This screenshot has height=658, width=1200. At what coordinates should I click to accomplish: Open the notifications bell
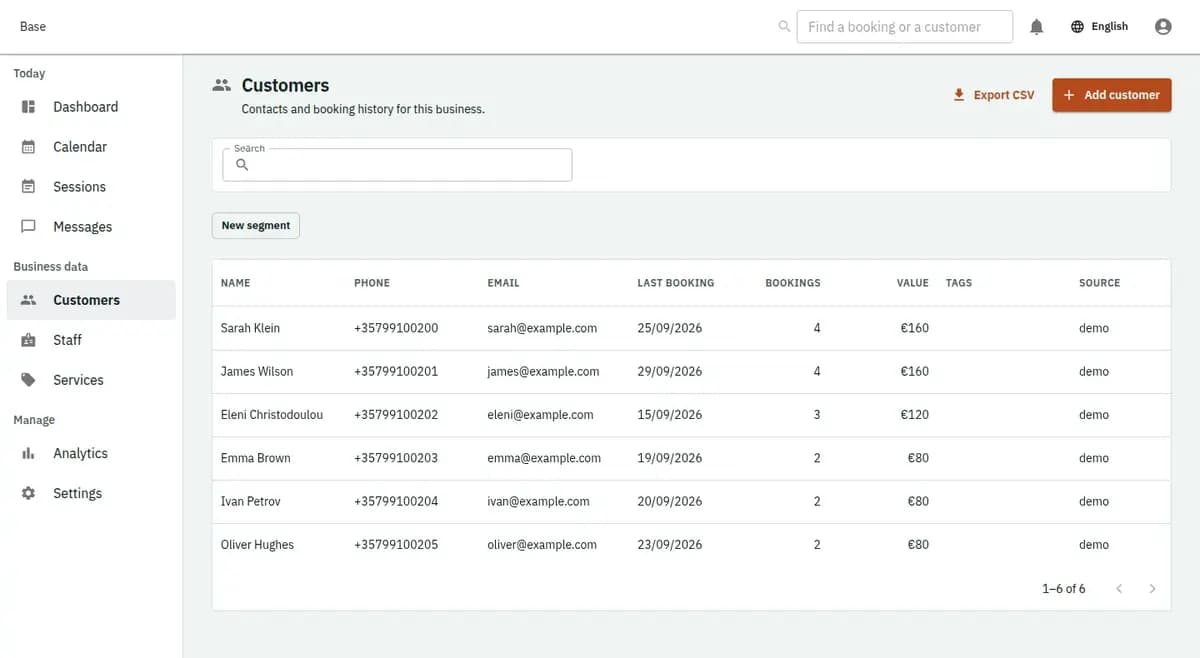click(1037, 27)
